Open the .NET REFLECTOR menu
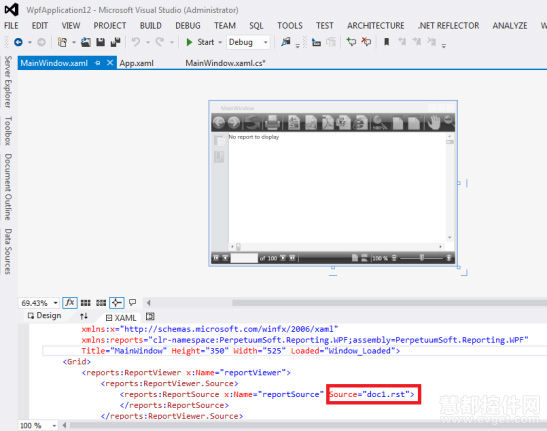Viewport: 547px width, 431px height. click(449, 26)
